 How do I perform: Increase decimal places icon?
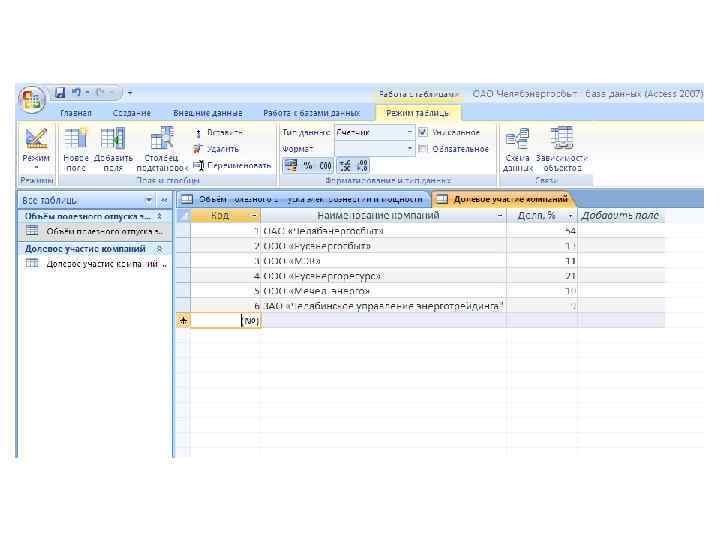pyautogui.click(x=345, y=165)
